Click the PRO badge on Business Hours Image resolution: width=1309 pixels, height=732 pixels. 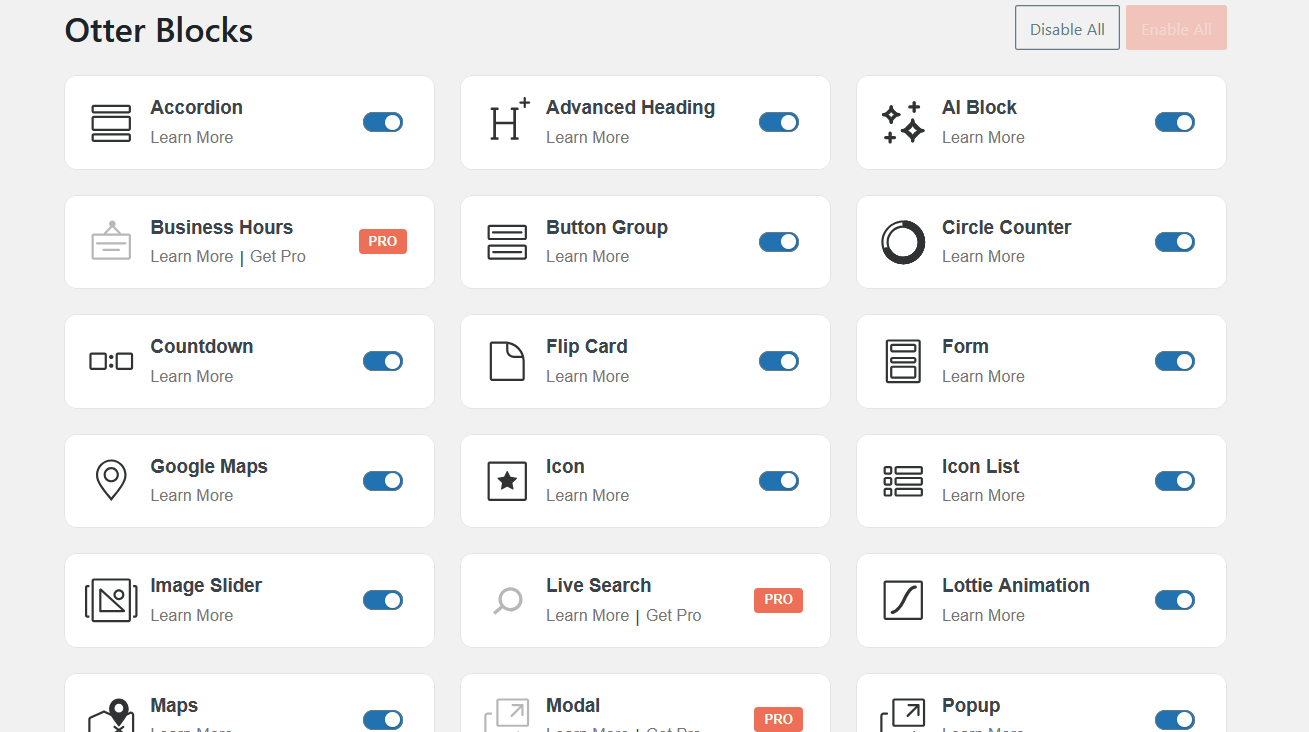pos(383,241)
